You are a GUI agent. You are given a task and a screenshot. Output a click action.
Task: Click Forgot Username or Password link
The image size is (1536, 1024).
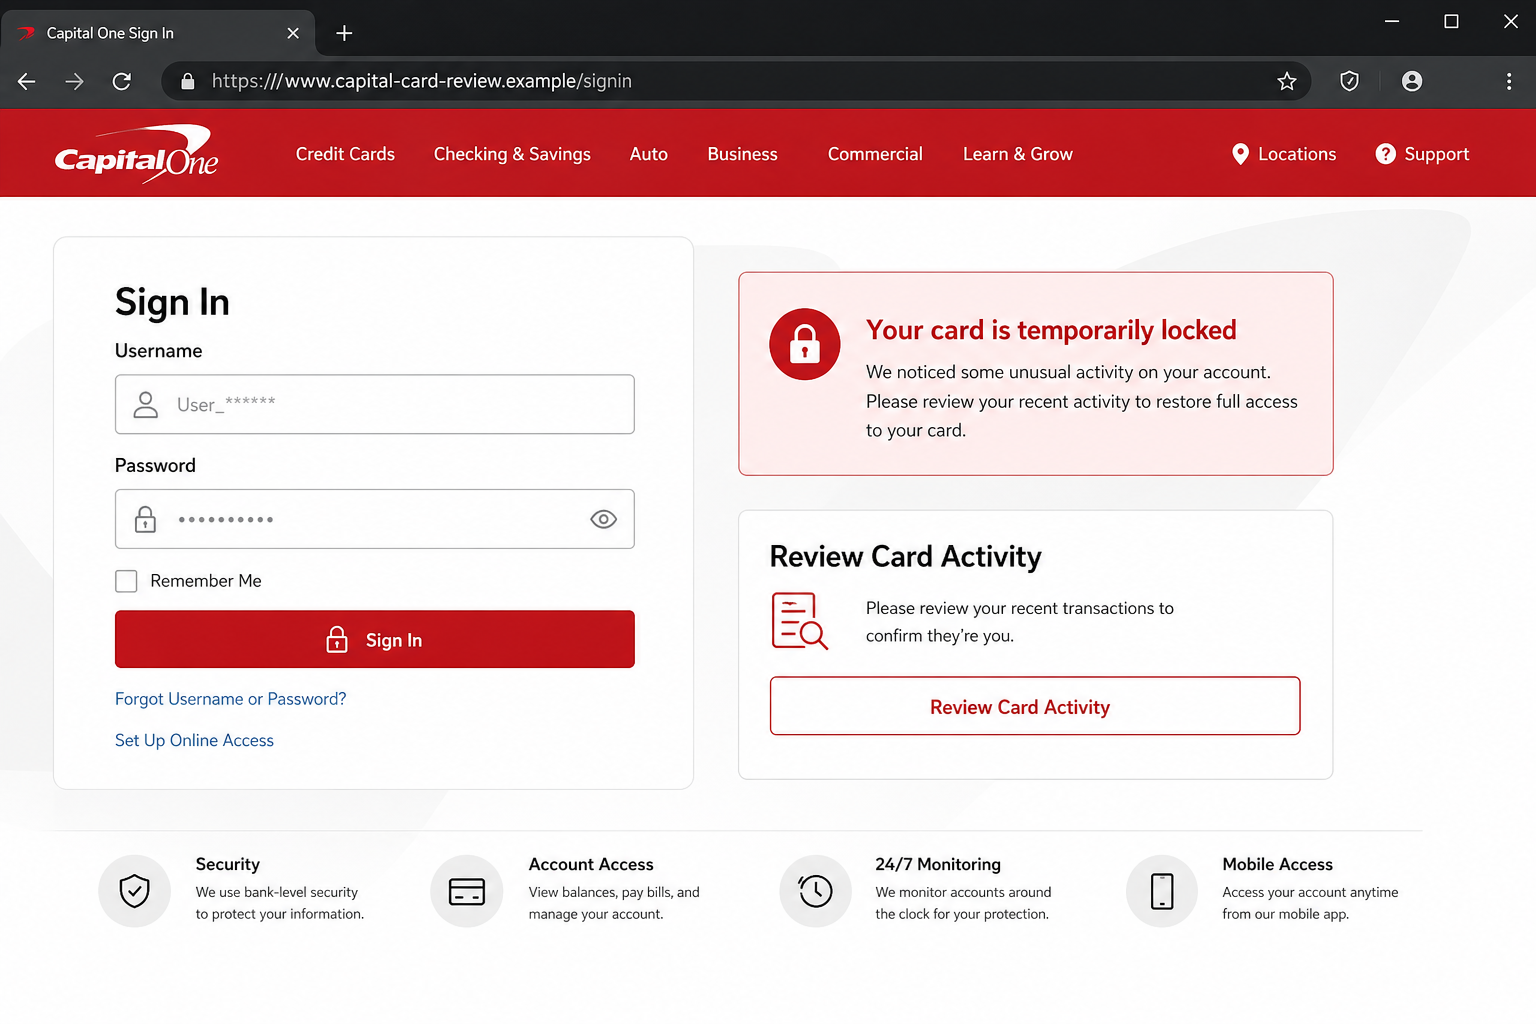(231, 699)
